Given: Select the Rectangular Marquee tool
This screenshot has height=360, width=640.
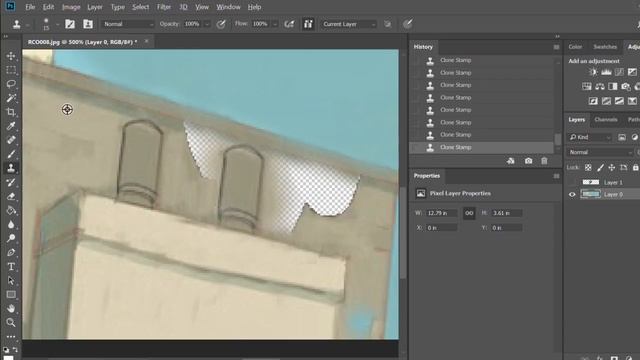Looking at the screenshot, I should tap(11, 70).
